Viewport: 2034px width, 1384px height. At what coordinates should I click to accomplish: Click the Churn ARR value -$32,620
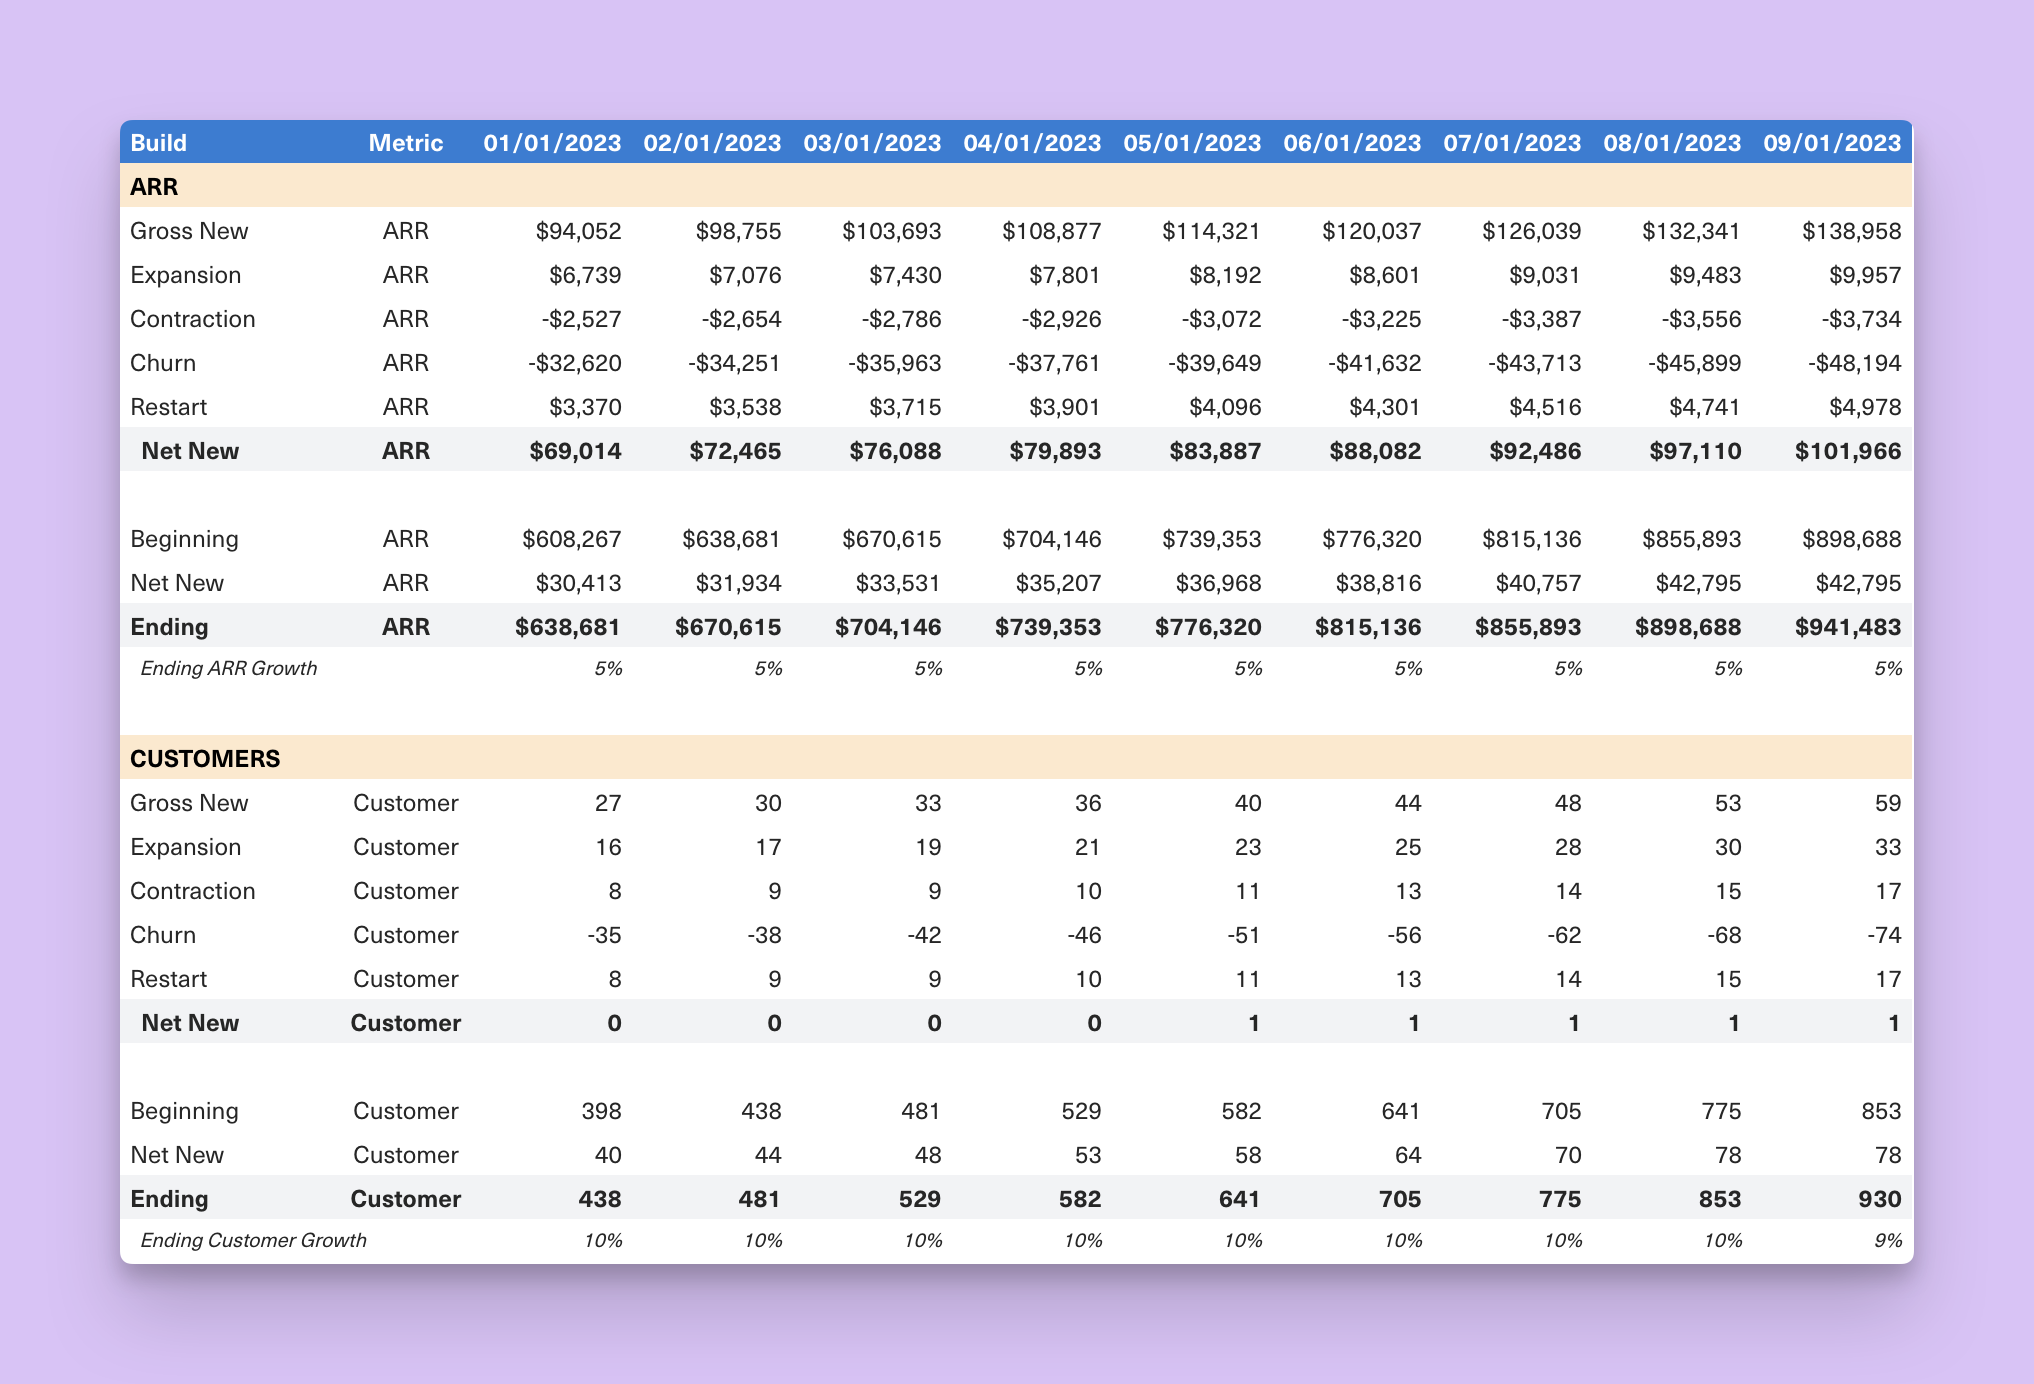pyautogui.click(x=575, y=363)
